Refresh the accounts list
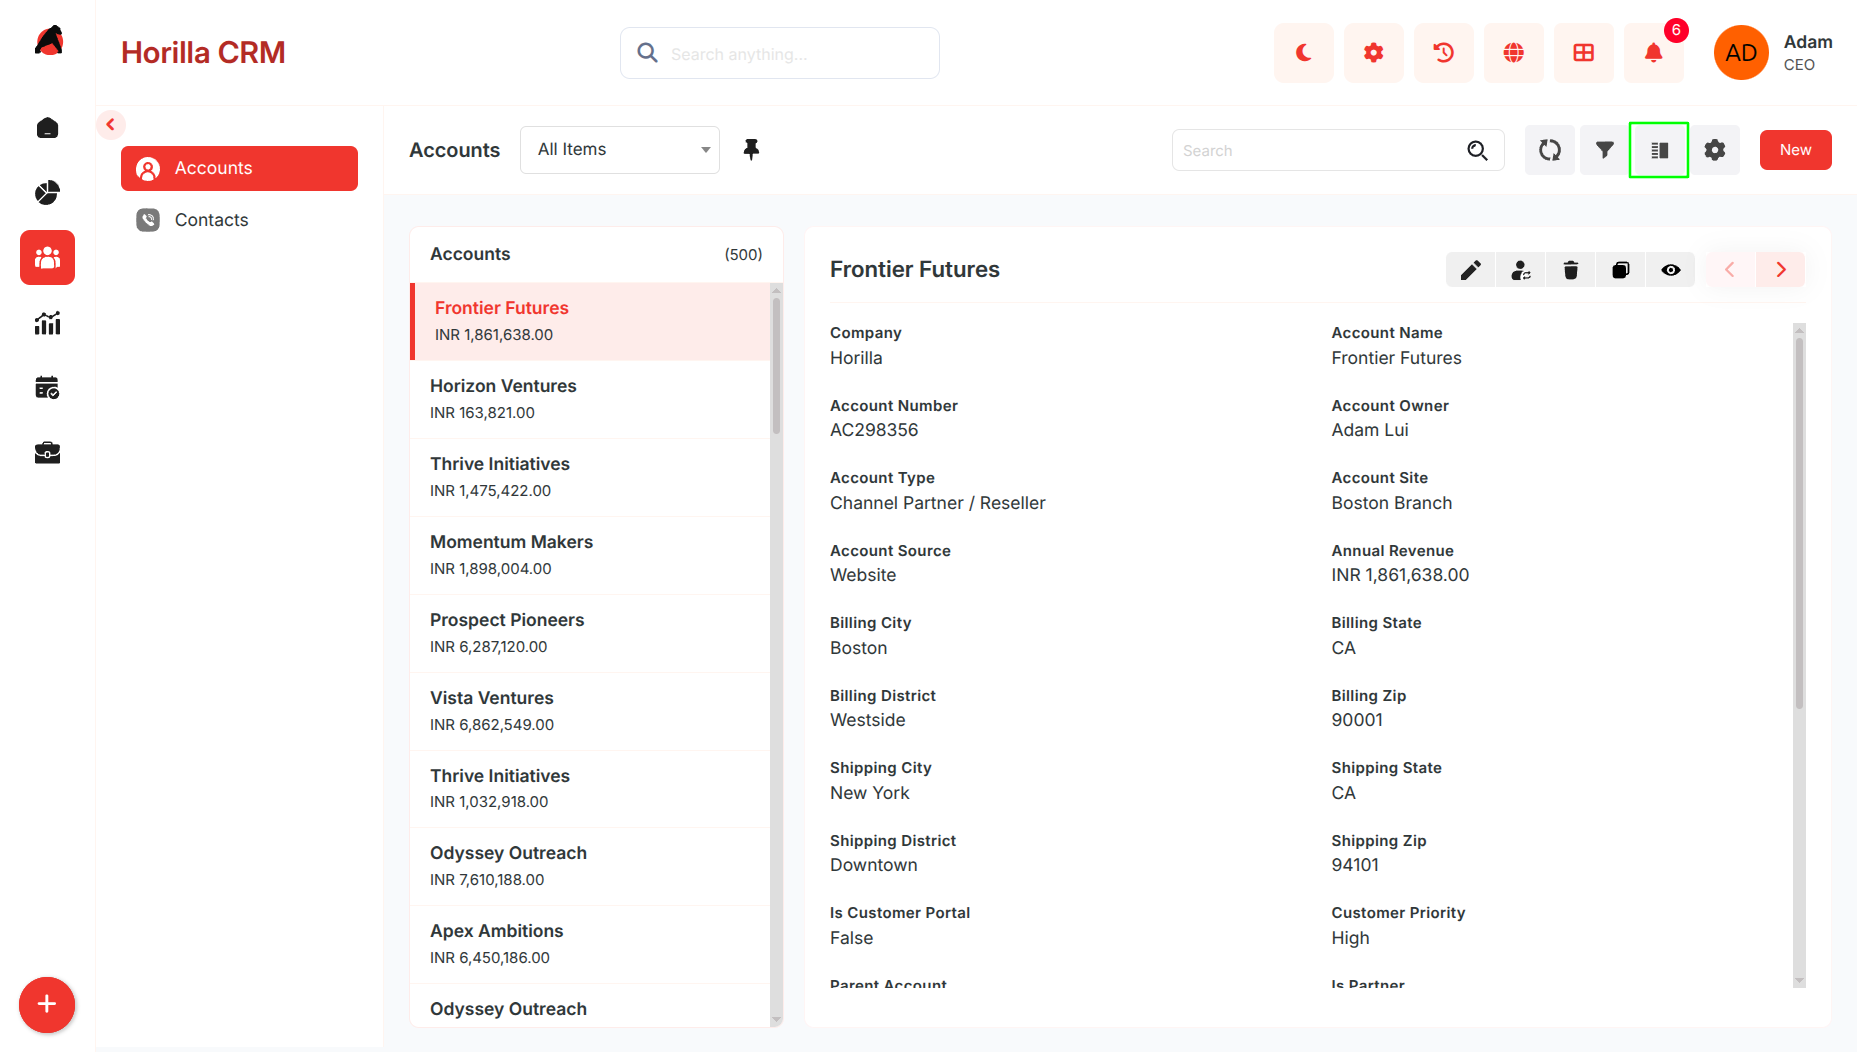1857x1052 pixels. [x=1550, y=150]
